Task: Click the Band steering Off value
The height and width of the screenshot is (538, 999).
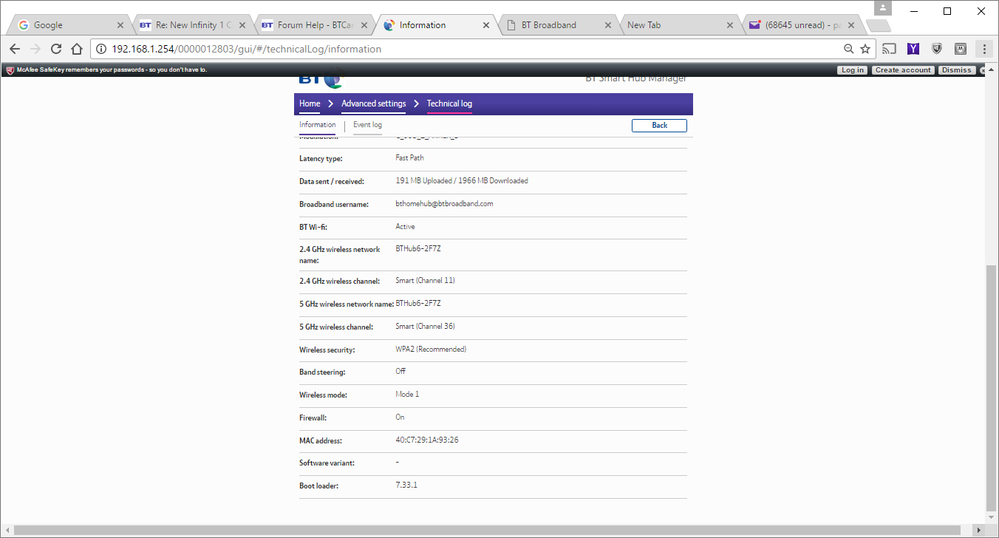Action: click(x=400, y=372)
